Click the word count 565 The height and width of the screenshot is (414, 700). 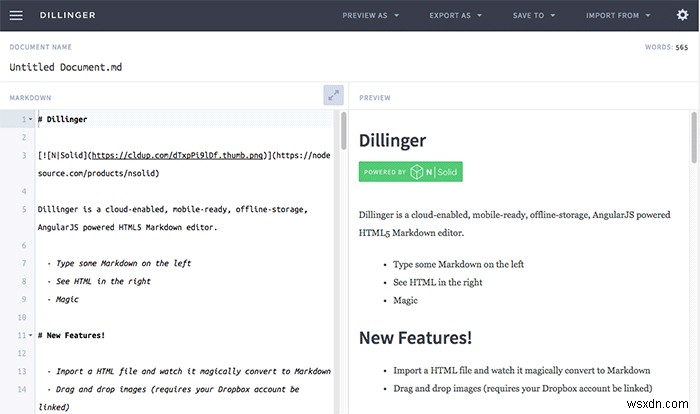tap(682, 47)
